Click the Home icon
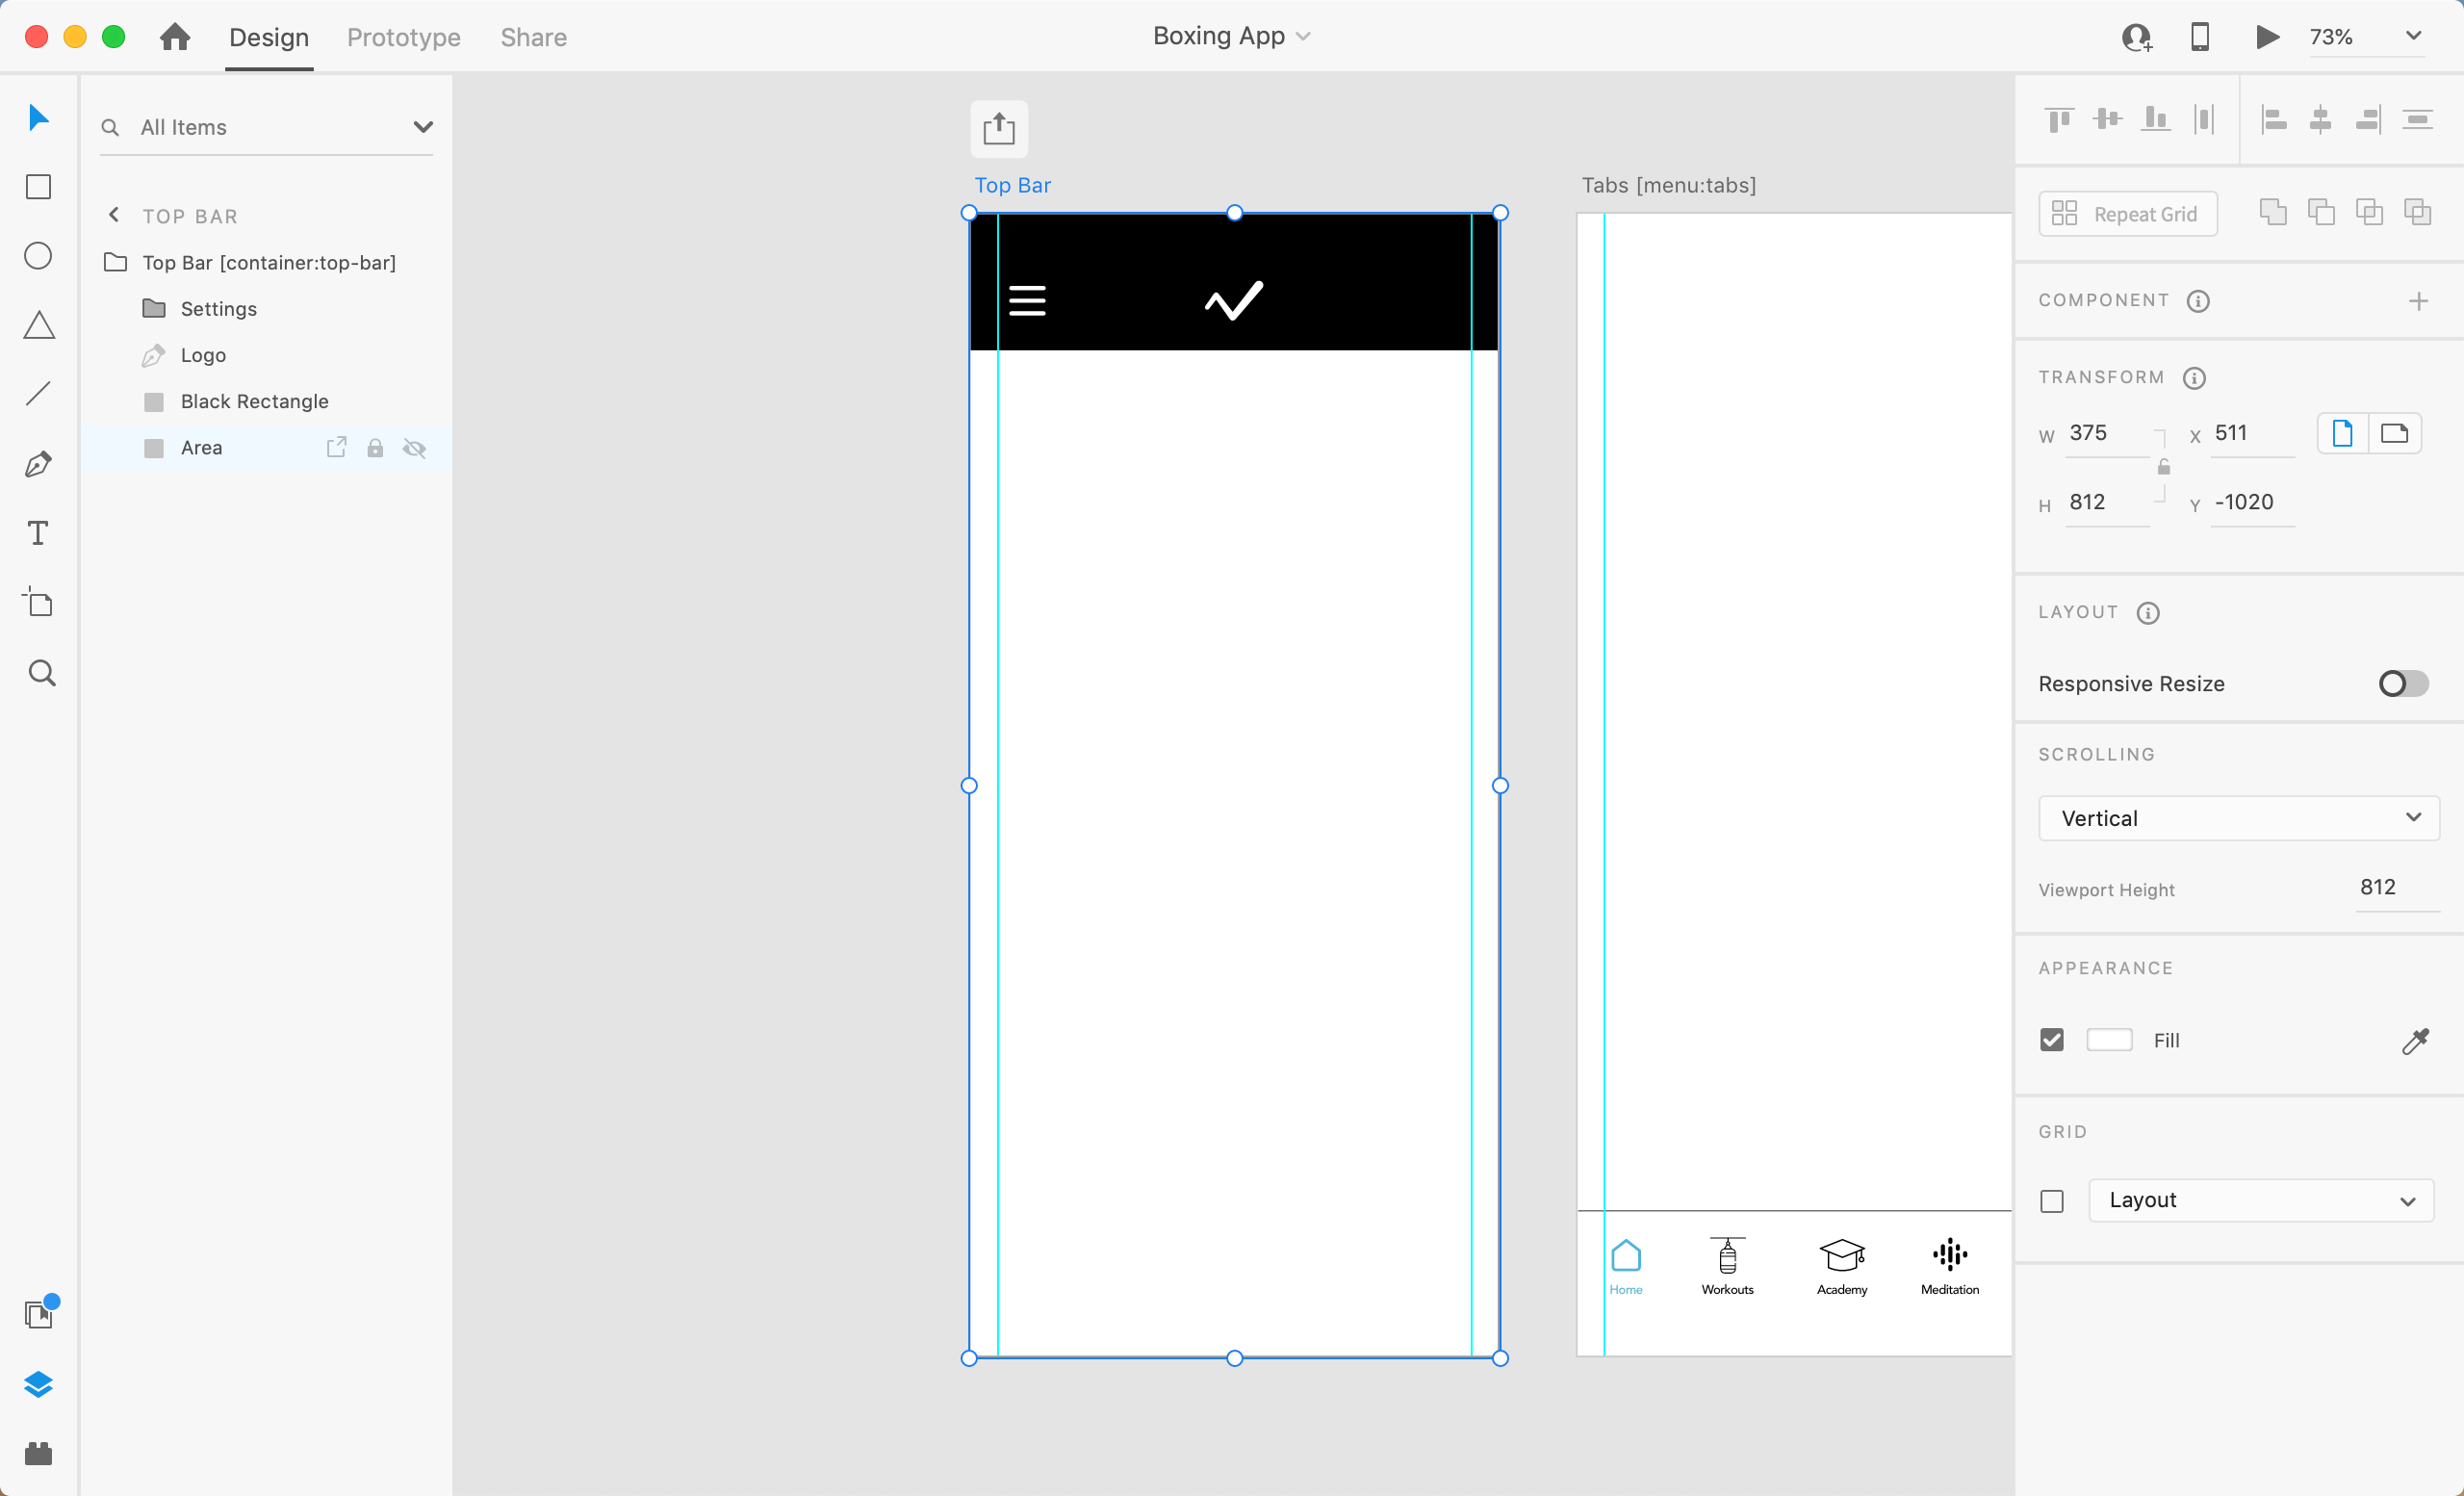Image resolution: width=2464 pixels, height=1496 pixels. (175, 37)
